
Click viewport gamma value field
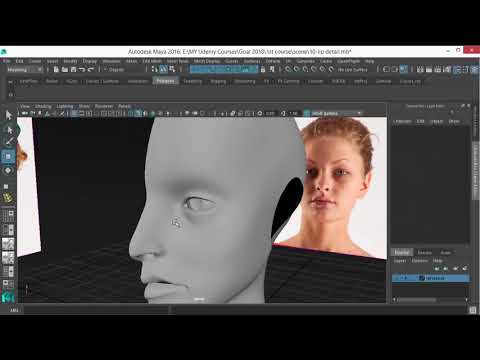293,113
